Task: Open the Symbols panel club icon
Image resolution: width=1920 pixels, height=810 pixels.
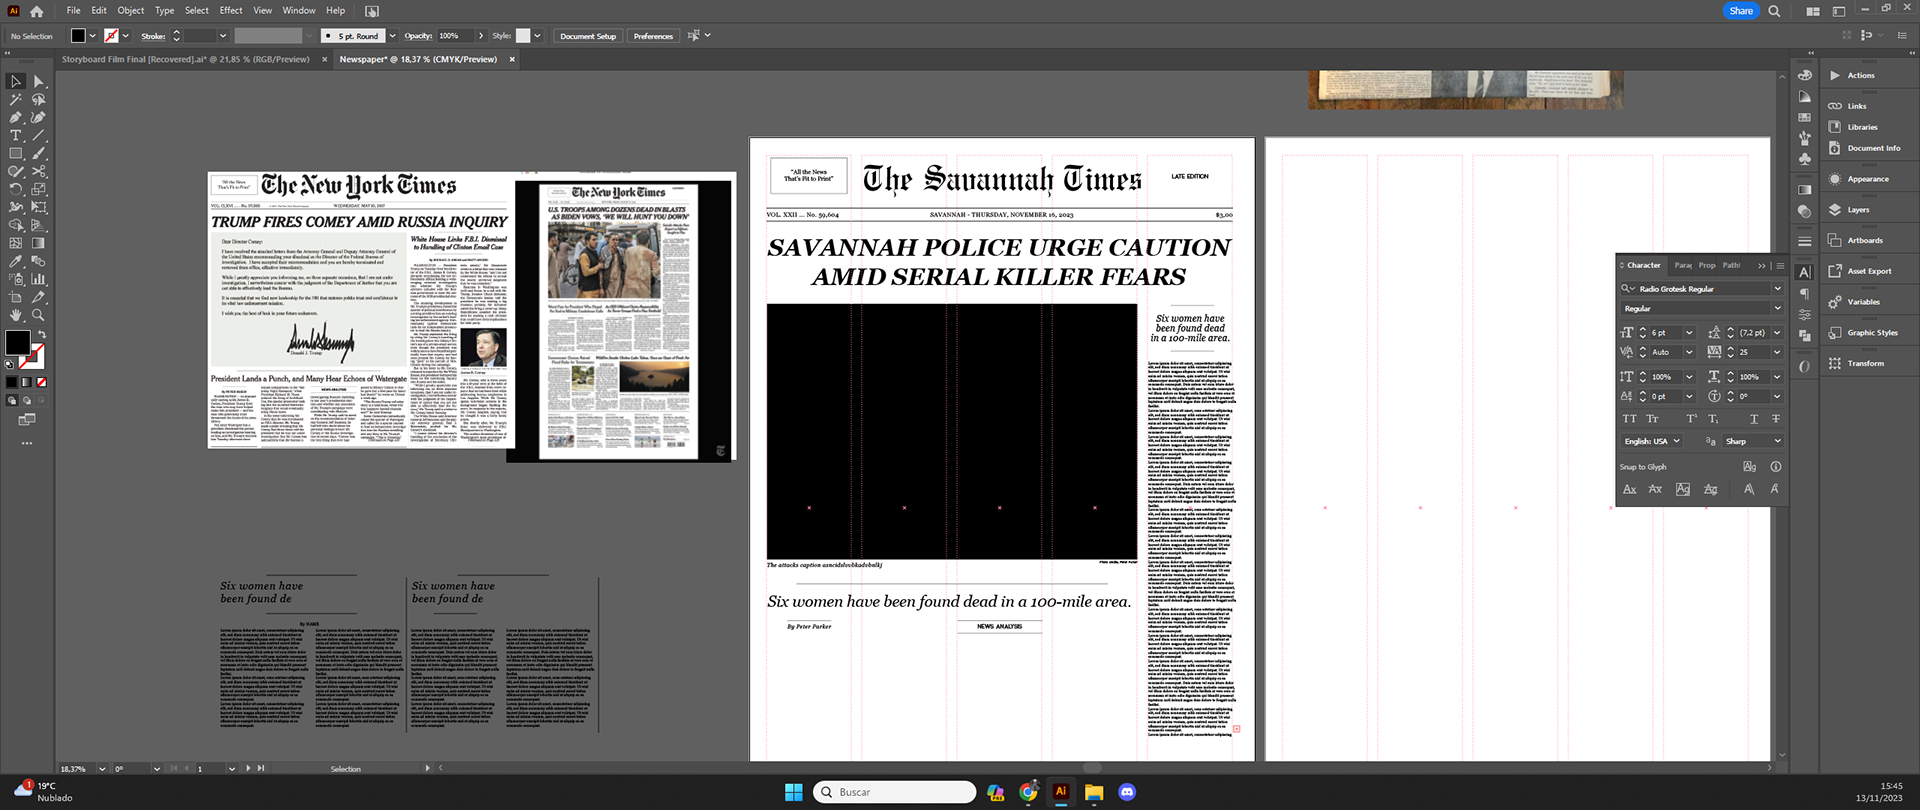Action: coord(1804,158)
